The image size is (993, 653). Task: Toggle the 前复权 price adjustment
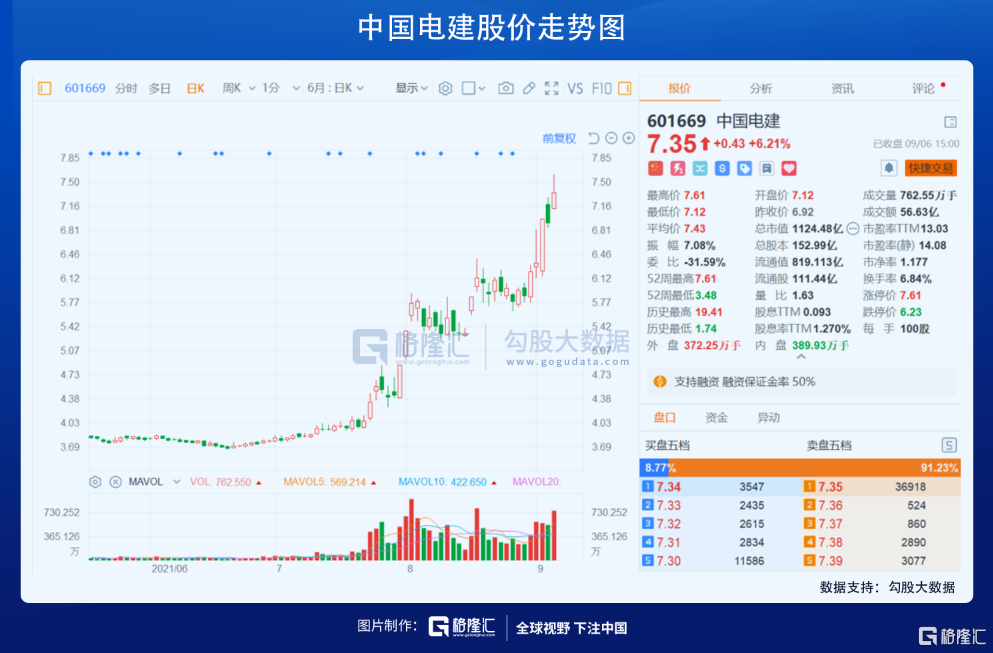(x=559, y=138)
